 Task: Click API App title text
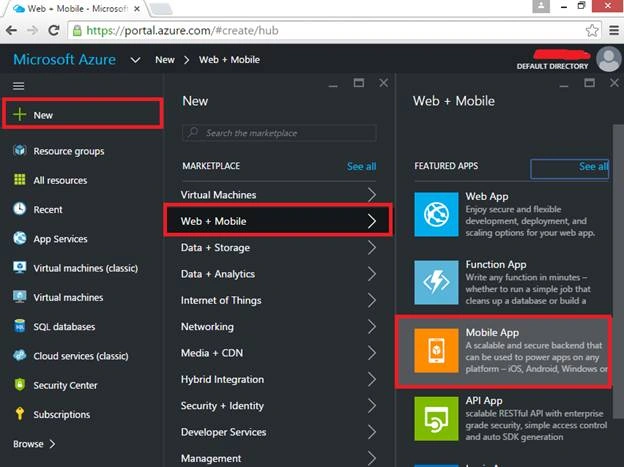484,401
